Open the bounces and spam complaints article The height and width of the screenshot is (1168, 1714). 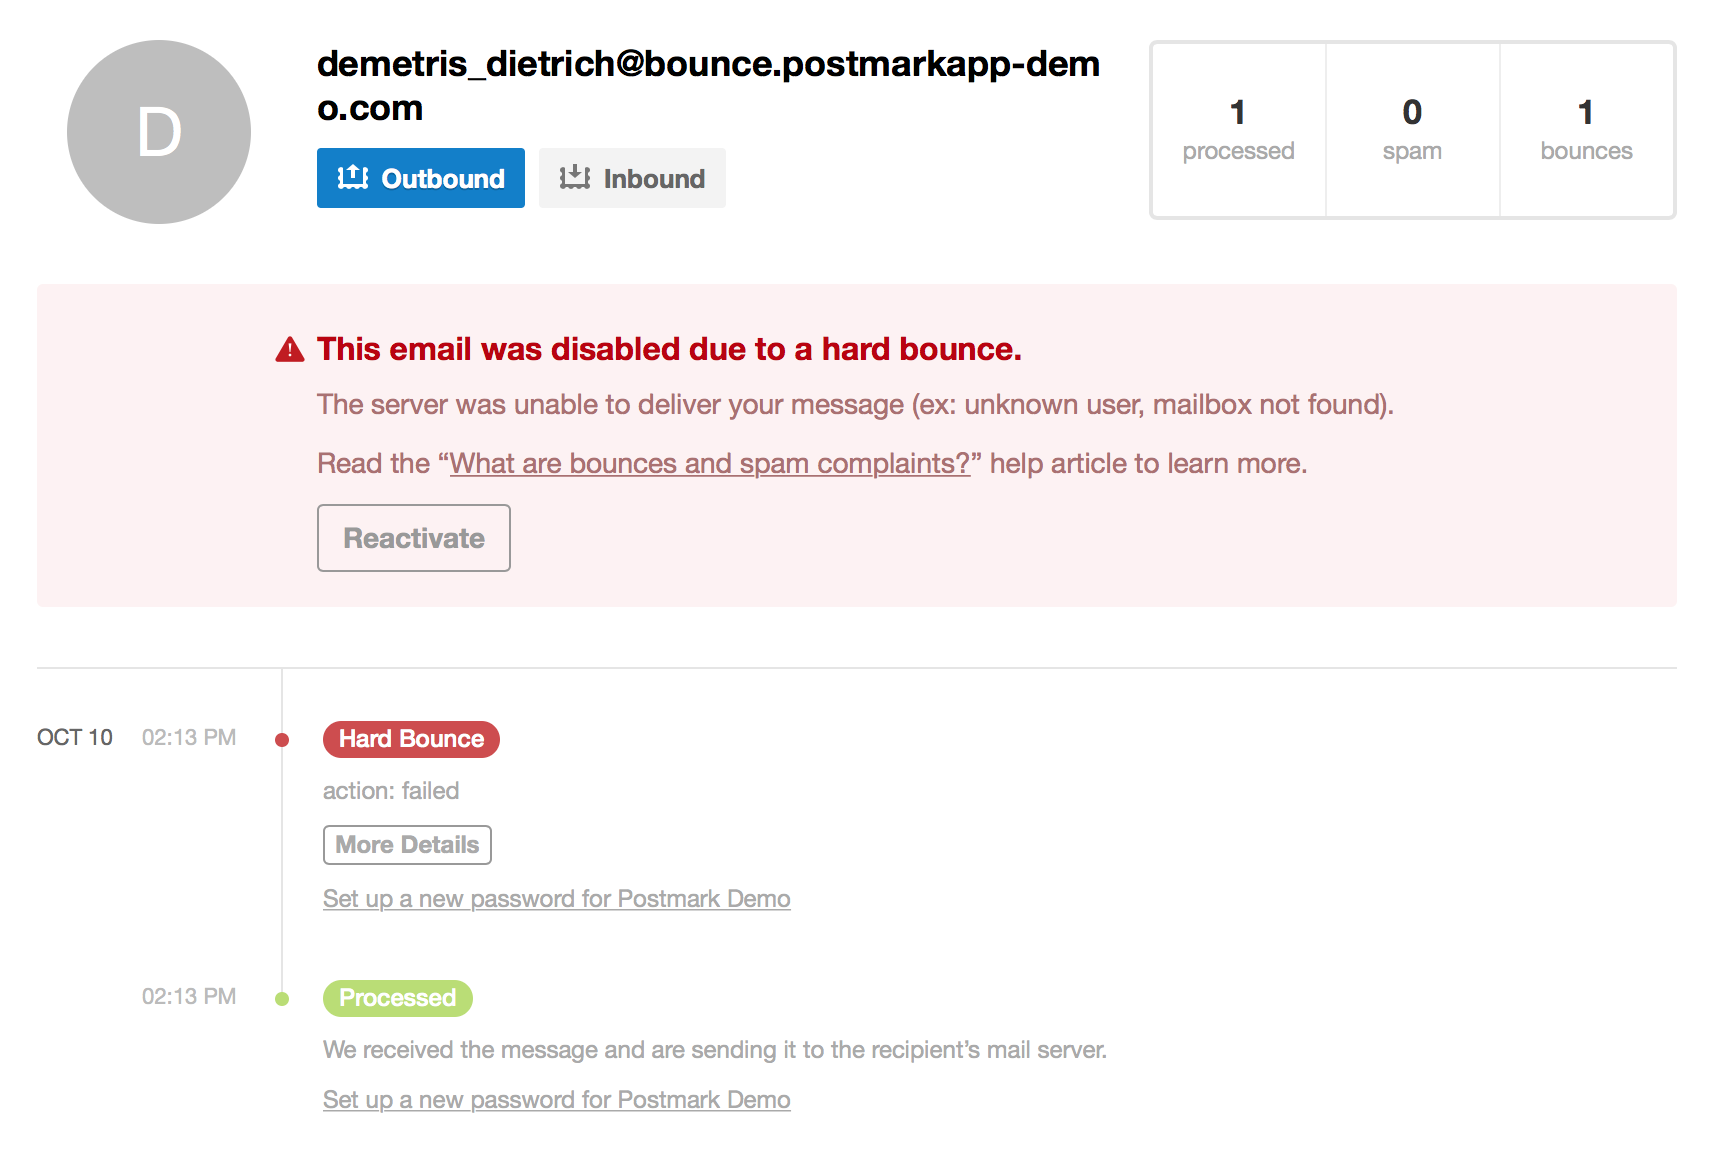point(710,464)
